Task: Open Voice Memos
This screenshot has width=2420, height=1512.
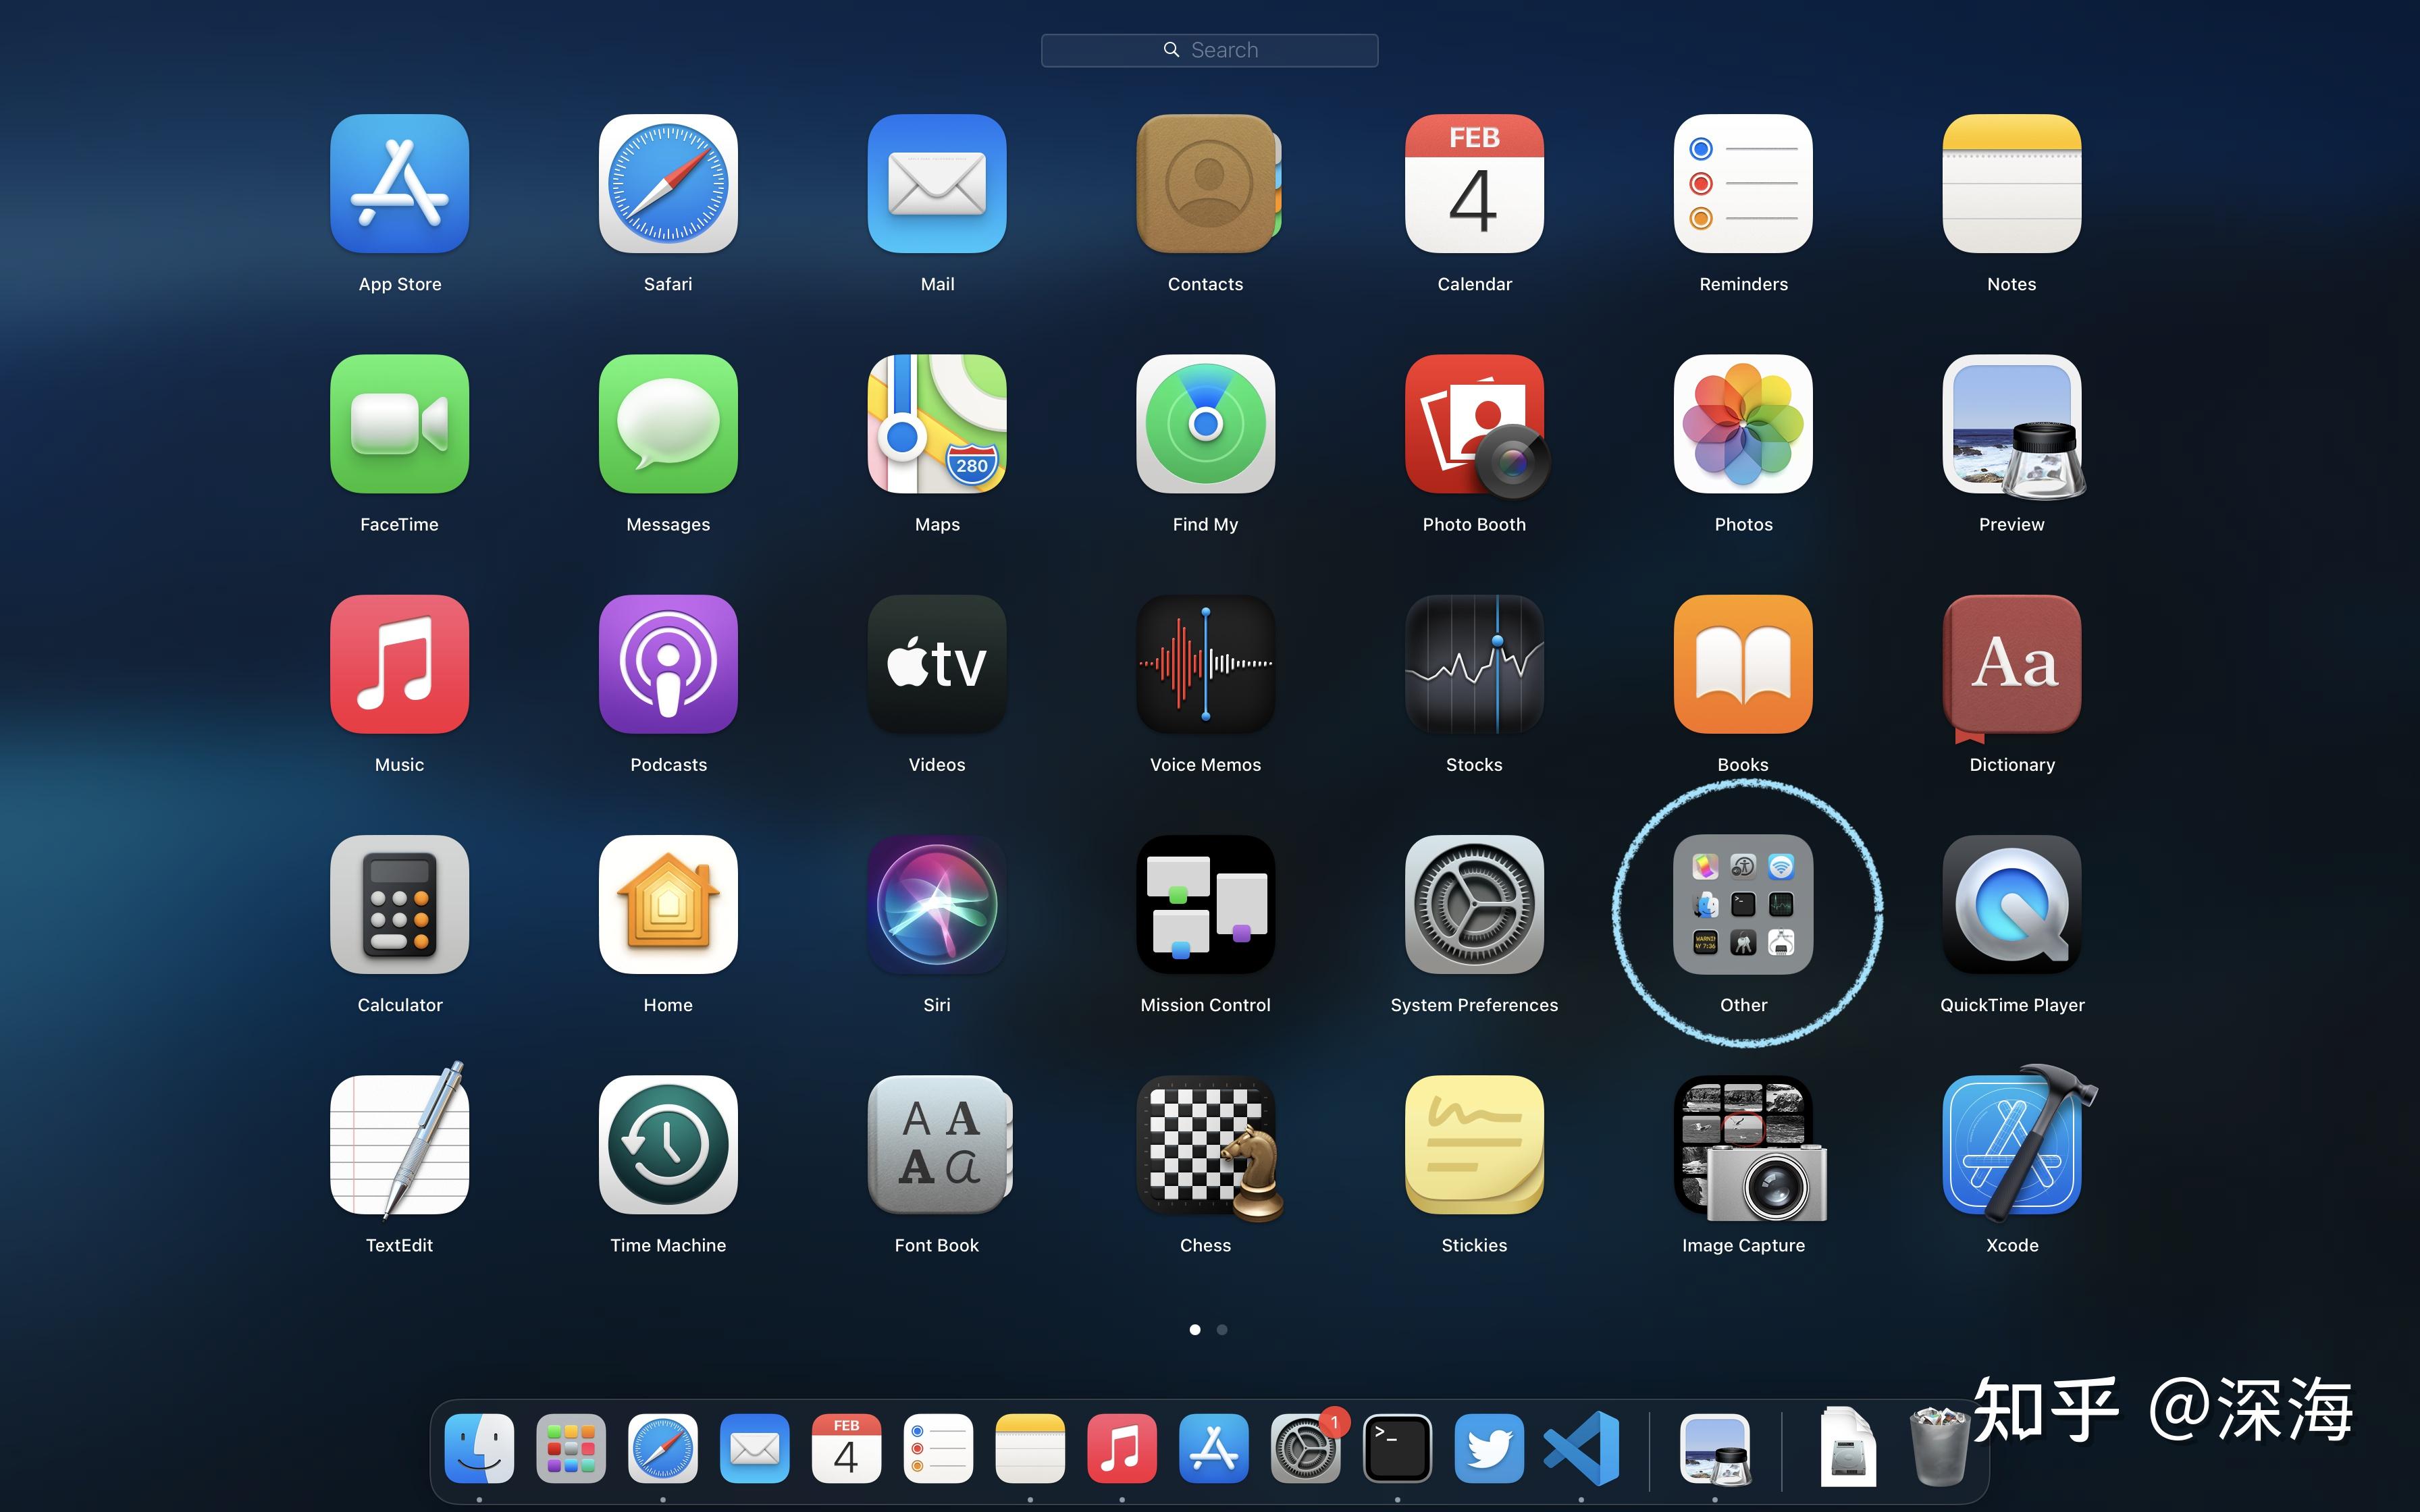Action: 1206,664
